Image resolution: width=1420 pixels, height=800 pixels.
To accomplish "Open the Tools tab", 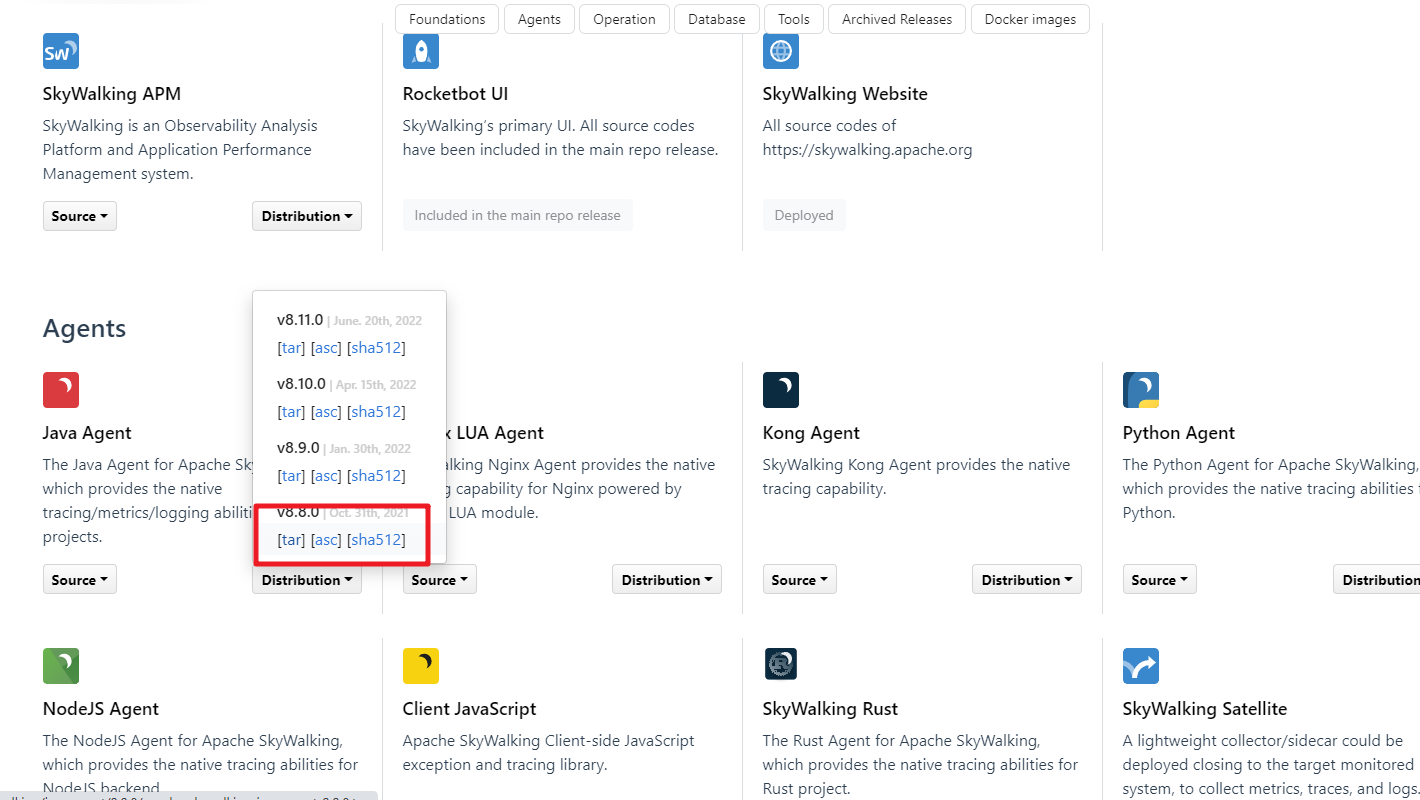I will coord(794,19).
